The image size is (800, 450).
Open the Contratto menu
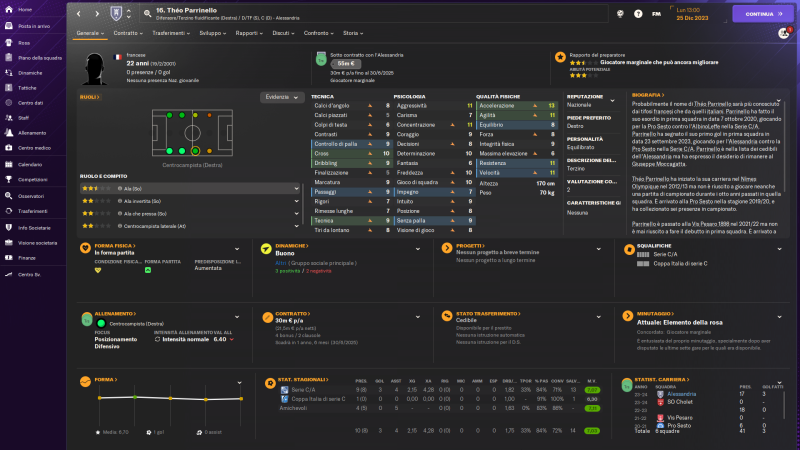pyautogui.click(x=128, y=33)
